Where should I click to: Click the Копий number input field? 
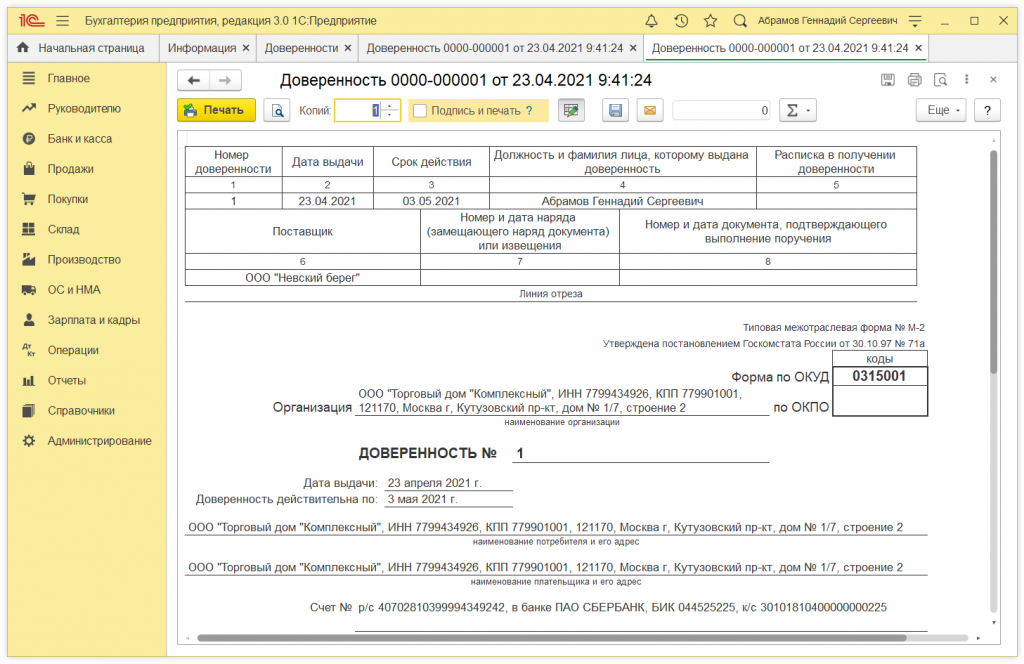(x=357, y=110)
